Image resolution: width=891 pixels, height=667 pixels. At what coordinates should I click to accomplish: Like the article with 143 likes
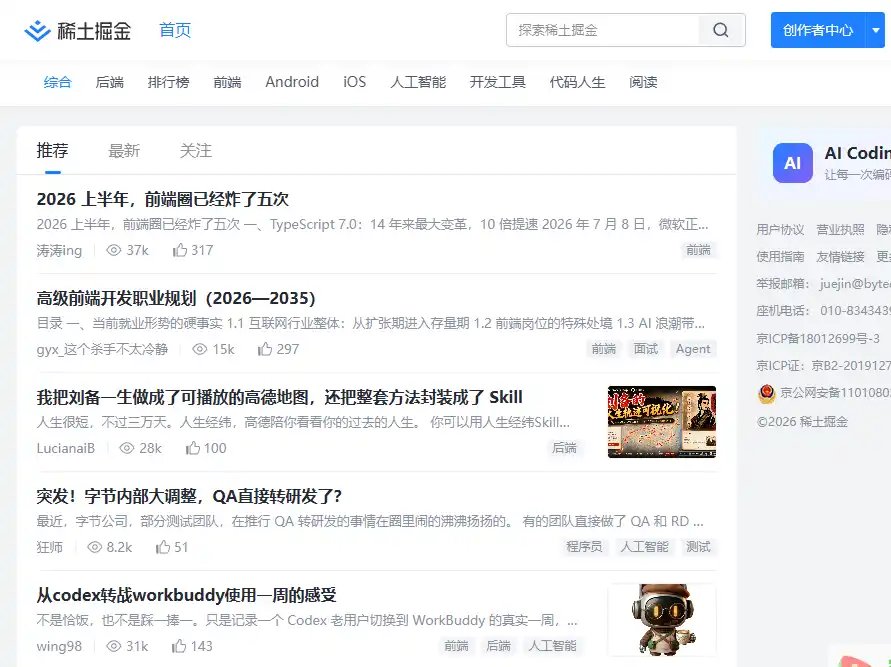(178, 645)
